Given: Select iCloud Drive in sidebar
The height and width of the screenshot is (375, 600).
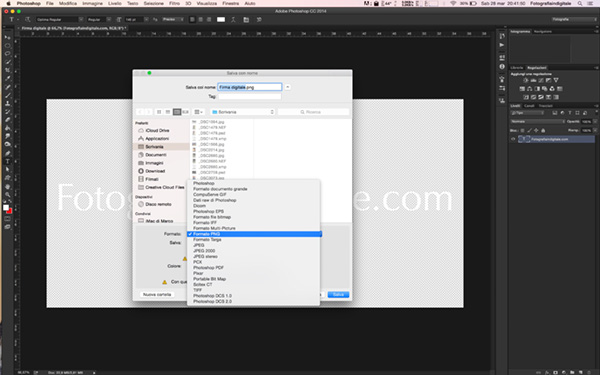Looking at the screenshot, I should tap(157, 130).
